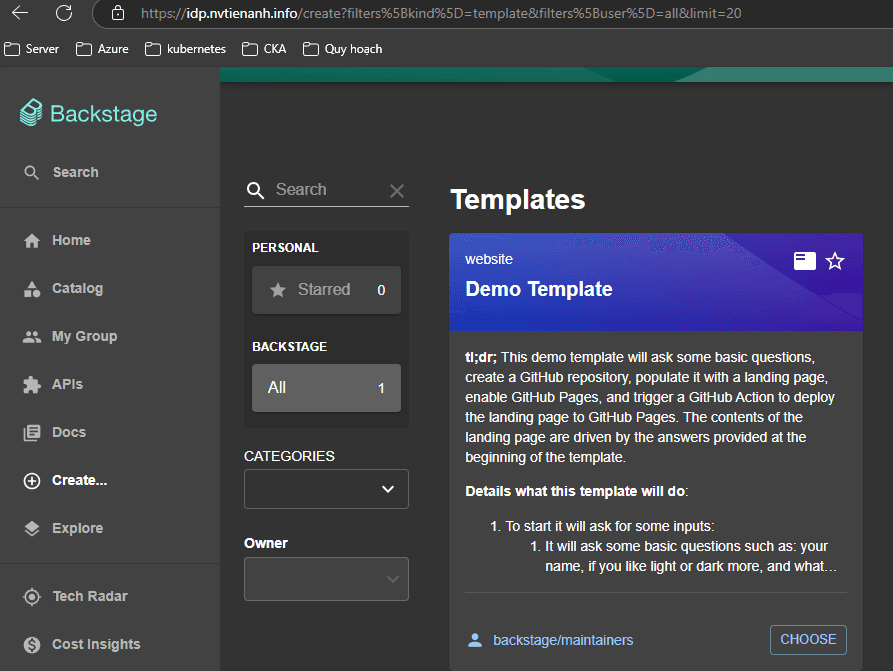893x671 pixels.
Task: Go to Home in sidebar
Action: click(70, 240)
